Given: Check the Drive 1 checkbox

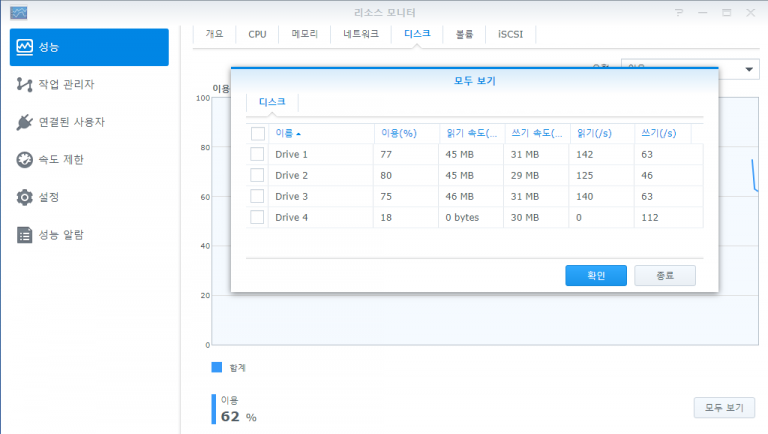Looking at the screenshot, I should tap(257, 154).
